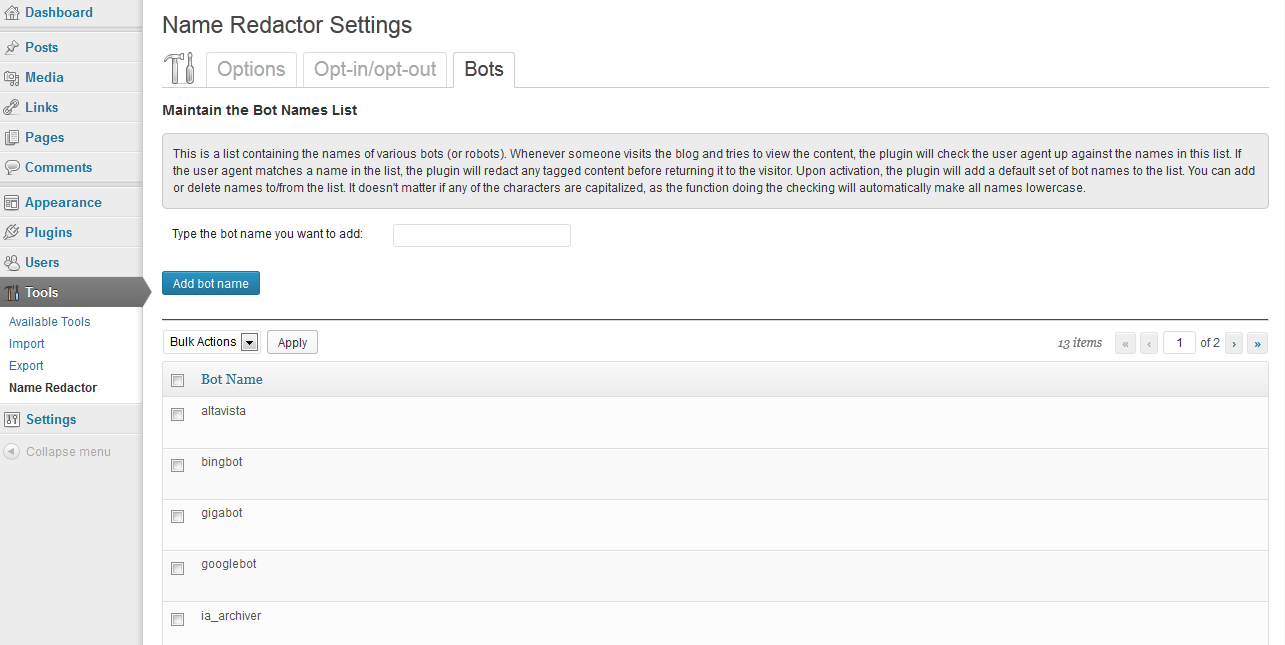Click the gigabot name text
This screenshot has width=1285, height=645.
click(x=222, y=513)
